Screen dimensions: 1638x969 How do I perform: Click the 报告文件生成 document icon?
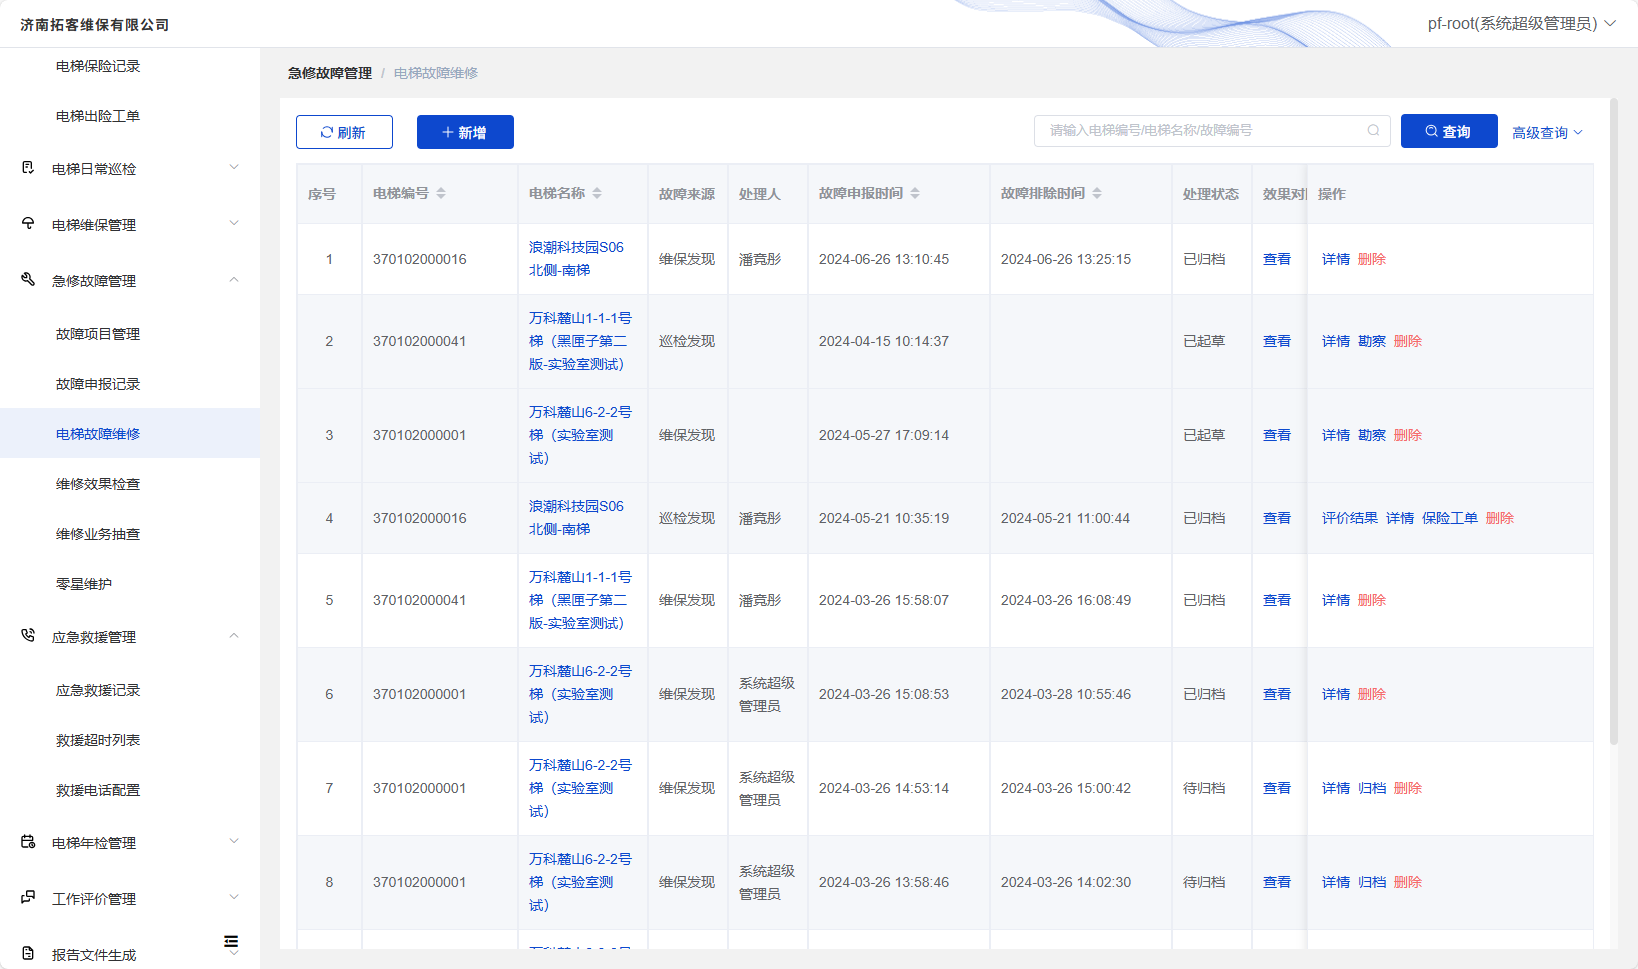(28, 954)
